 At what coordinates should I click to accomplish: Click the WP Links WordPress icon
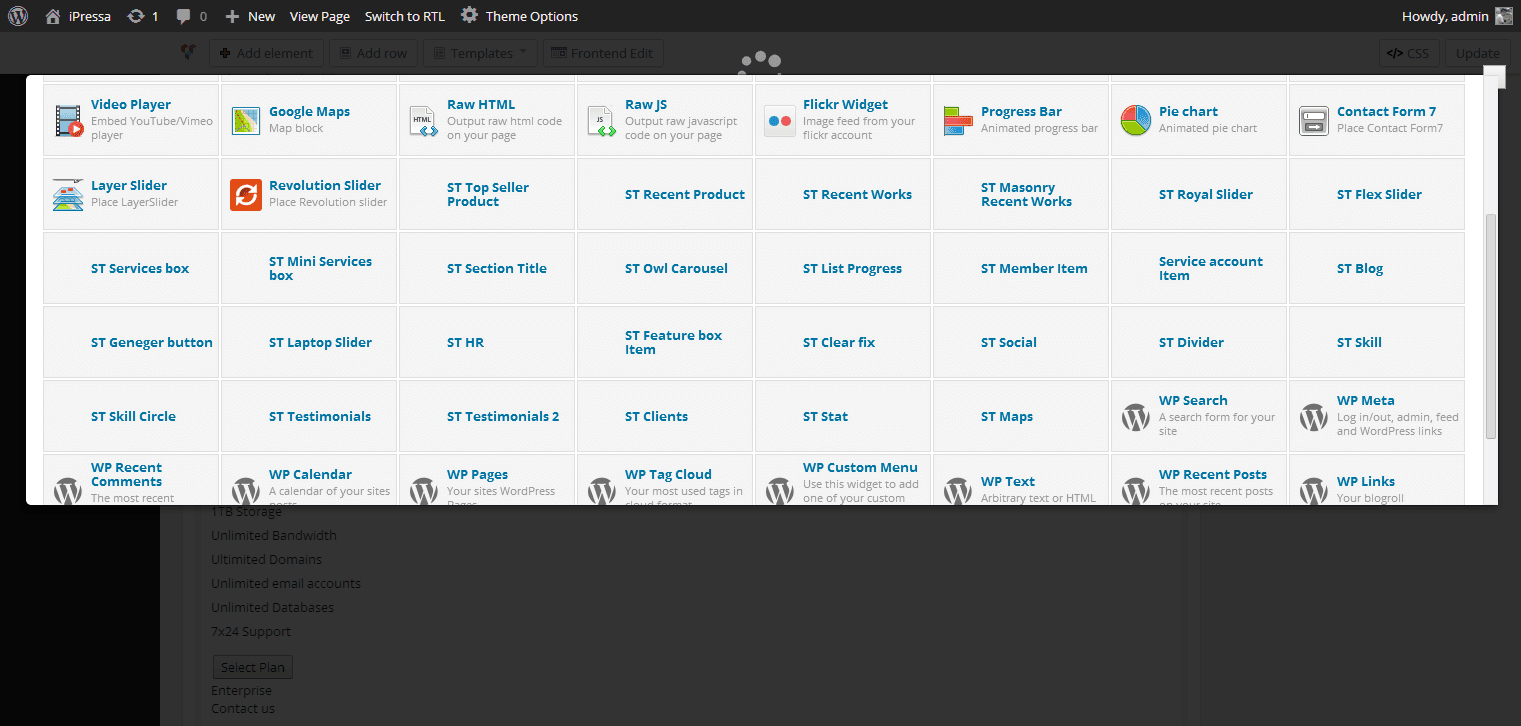point(1314,491)
